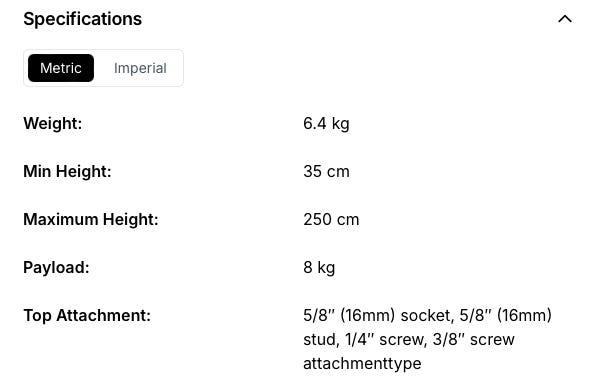
Task: Select the 8 kg payload value
Action: (x=319, y=268)
